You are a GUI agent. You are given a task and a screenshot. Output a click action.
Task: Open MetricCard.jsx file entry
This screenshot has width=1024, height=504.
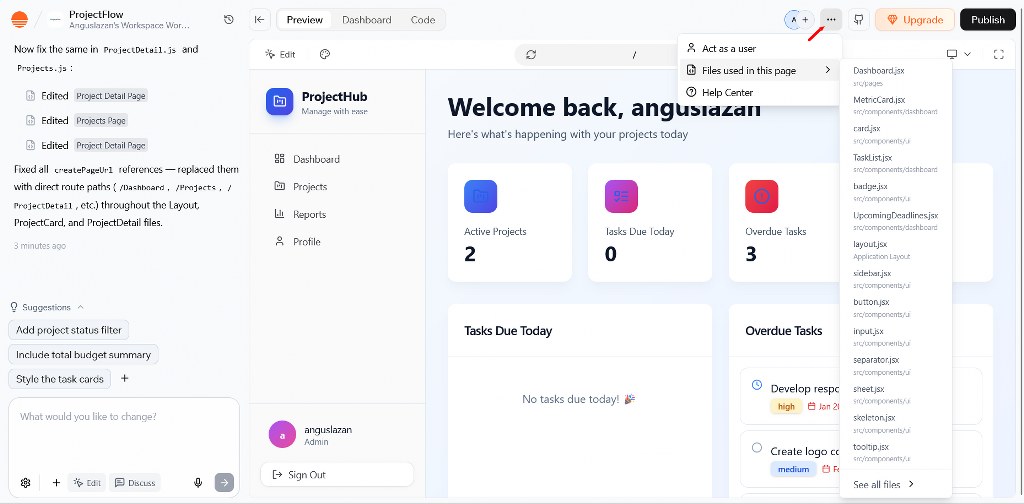click(896, 105)
